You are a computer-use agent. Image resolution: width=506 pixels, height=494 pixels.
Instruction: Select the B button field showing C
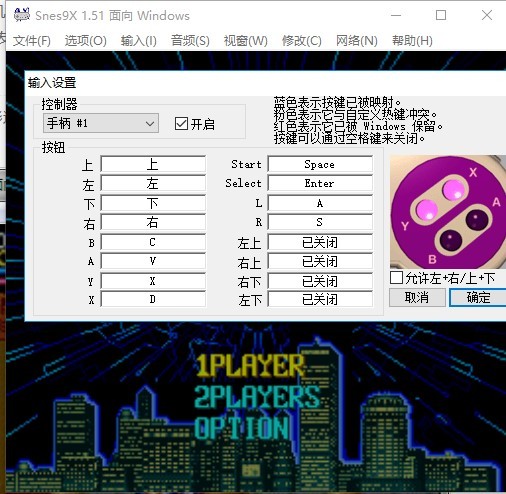(153, 242)
